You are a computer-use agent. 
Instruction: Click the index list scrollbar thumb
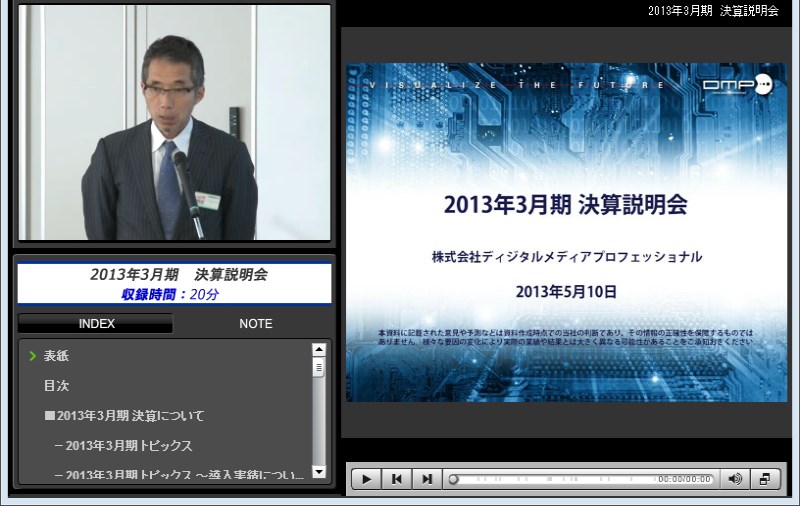click(319, 367)
